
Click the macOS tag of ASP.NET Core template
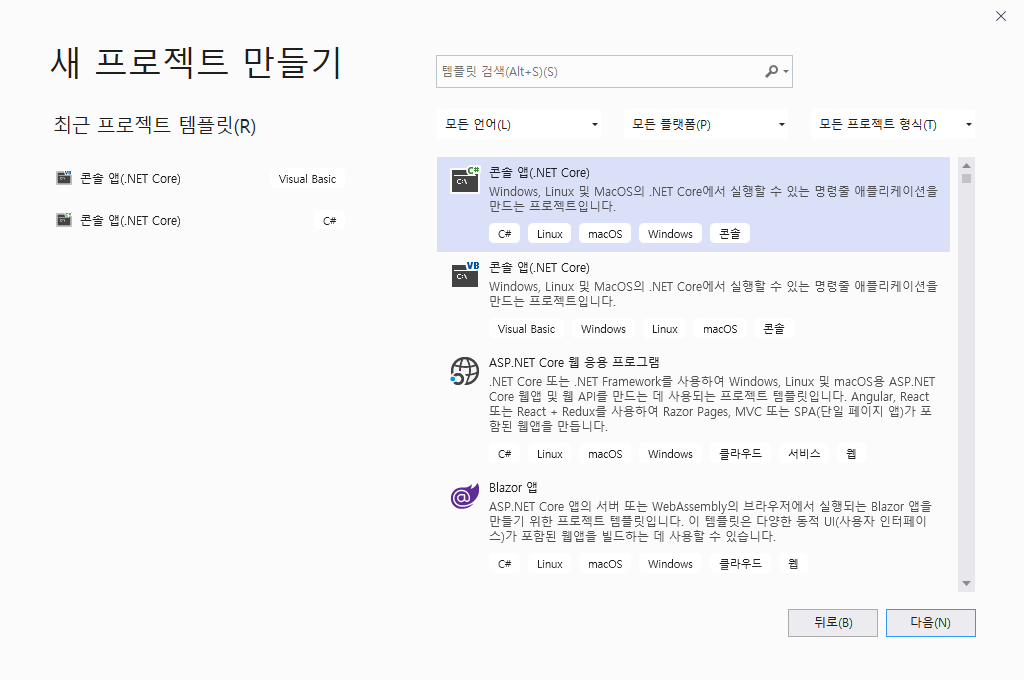click(x=605, y=453)
